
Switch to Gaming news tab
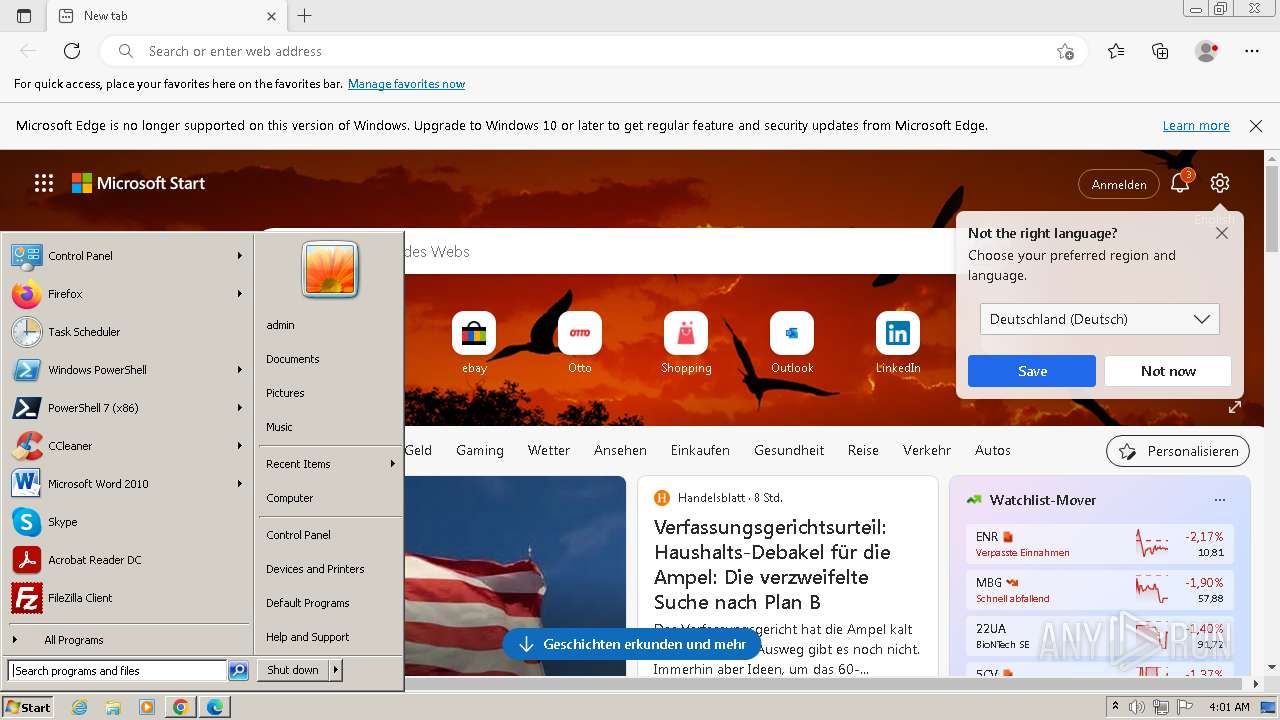[x=480, y=450]
